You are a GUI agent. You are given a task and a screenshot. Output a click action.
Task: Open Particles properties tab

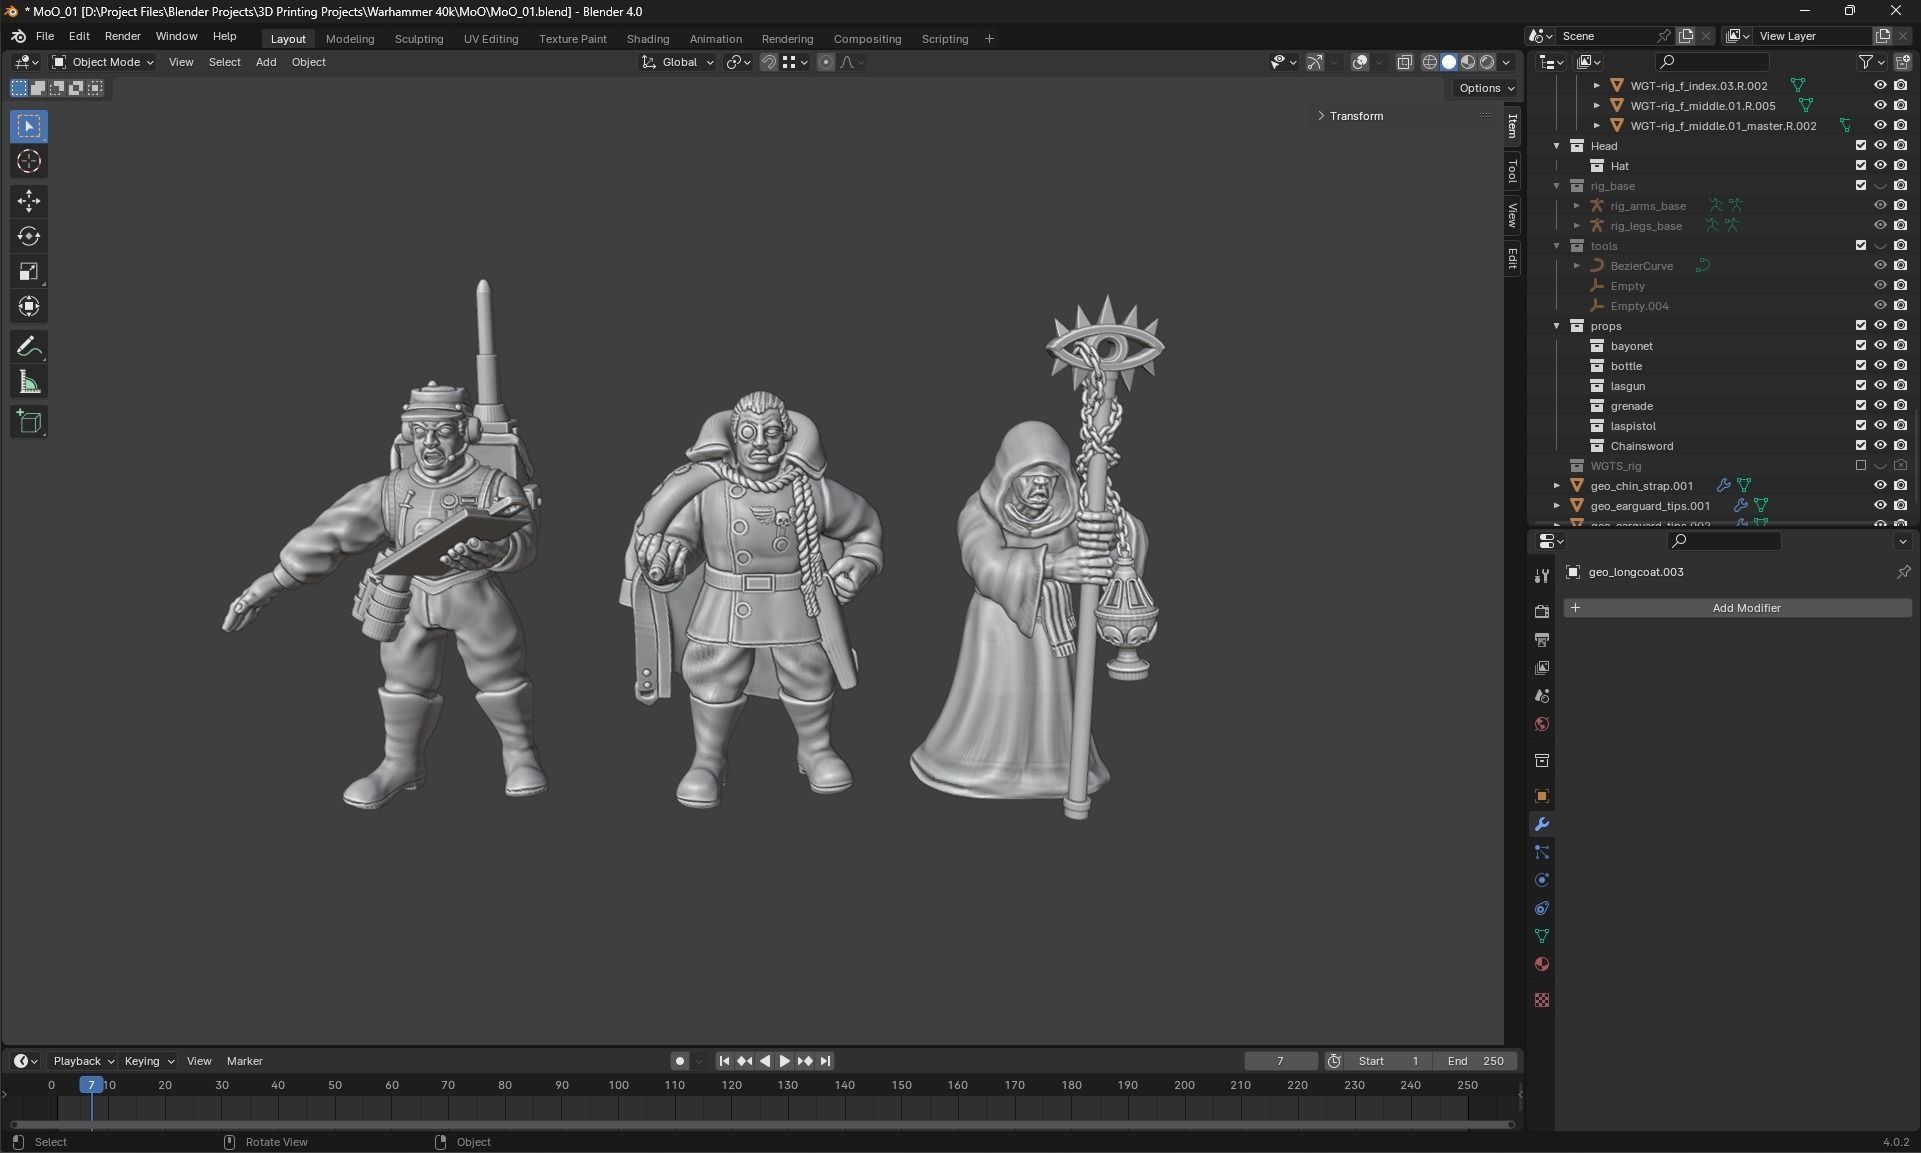[1542, 852]
